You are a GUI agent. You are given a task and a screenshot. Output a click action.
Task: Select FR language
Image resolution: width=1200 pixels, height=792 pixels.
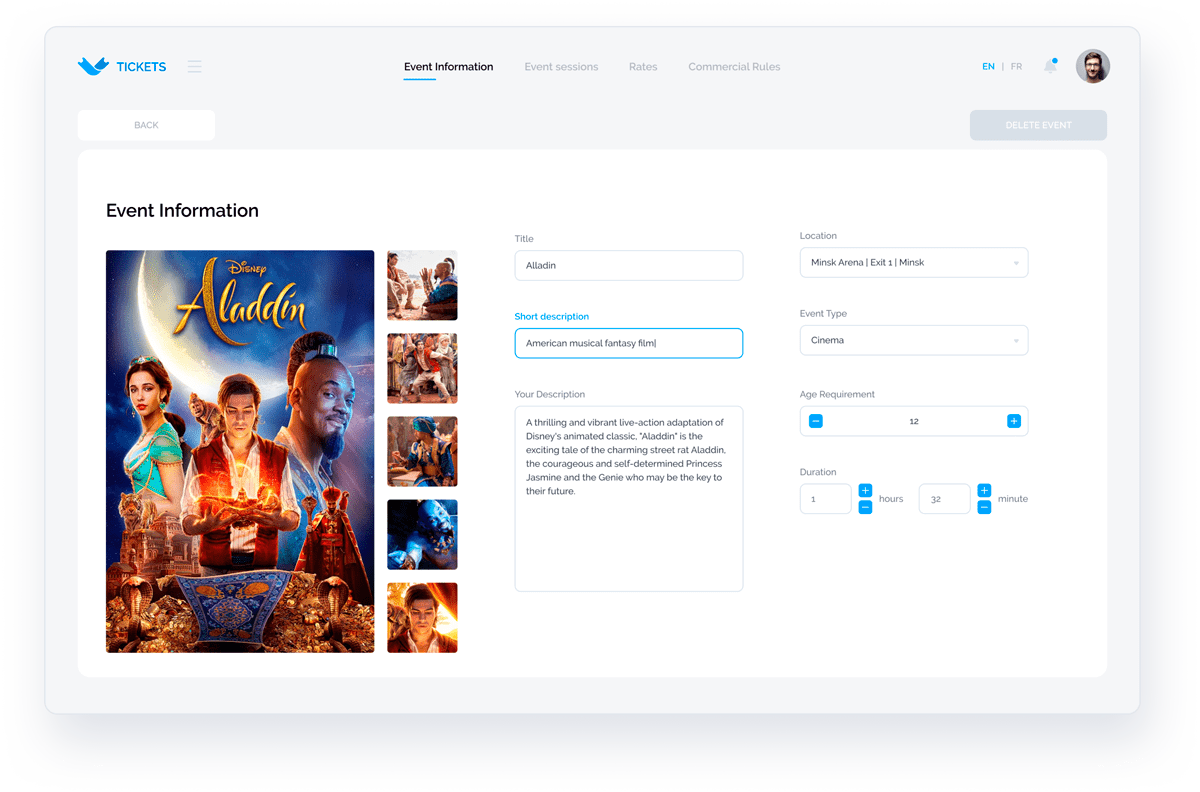(x=1016, y=67)
